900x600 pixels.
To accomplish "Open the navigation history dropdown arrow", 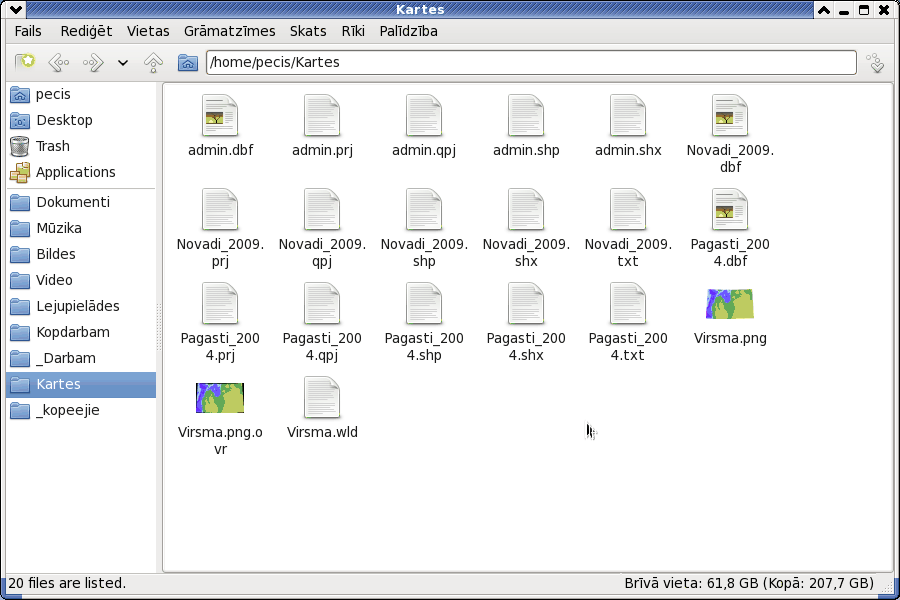I will (122, 63).
